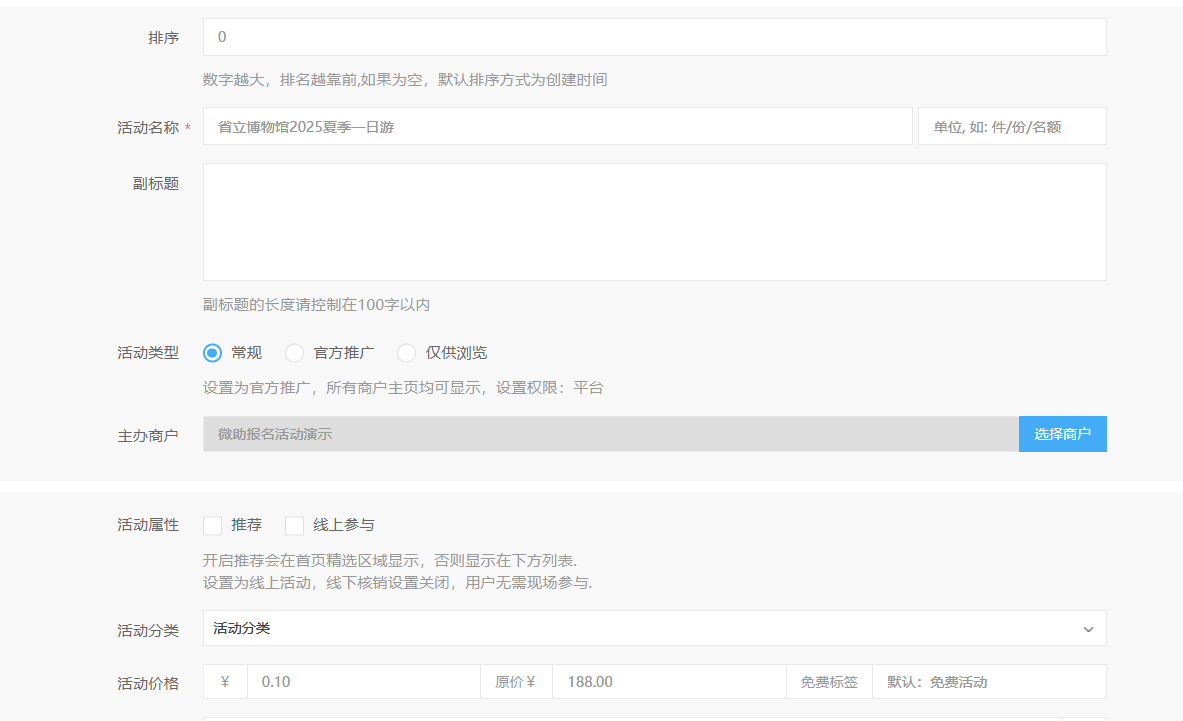
Task: Click the 免费标签 prefix label
Action: [829, 682]
